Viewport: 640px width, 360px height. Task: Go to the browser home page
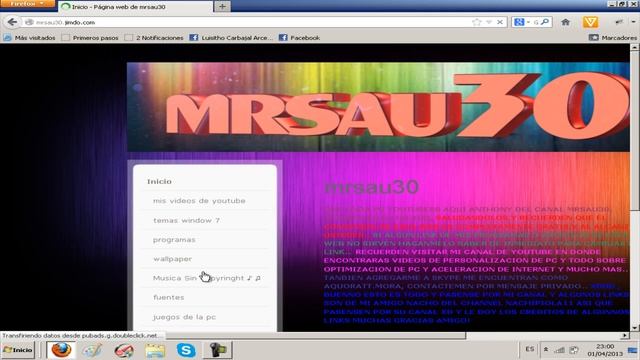point(565,22)
